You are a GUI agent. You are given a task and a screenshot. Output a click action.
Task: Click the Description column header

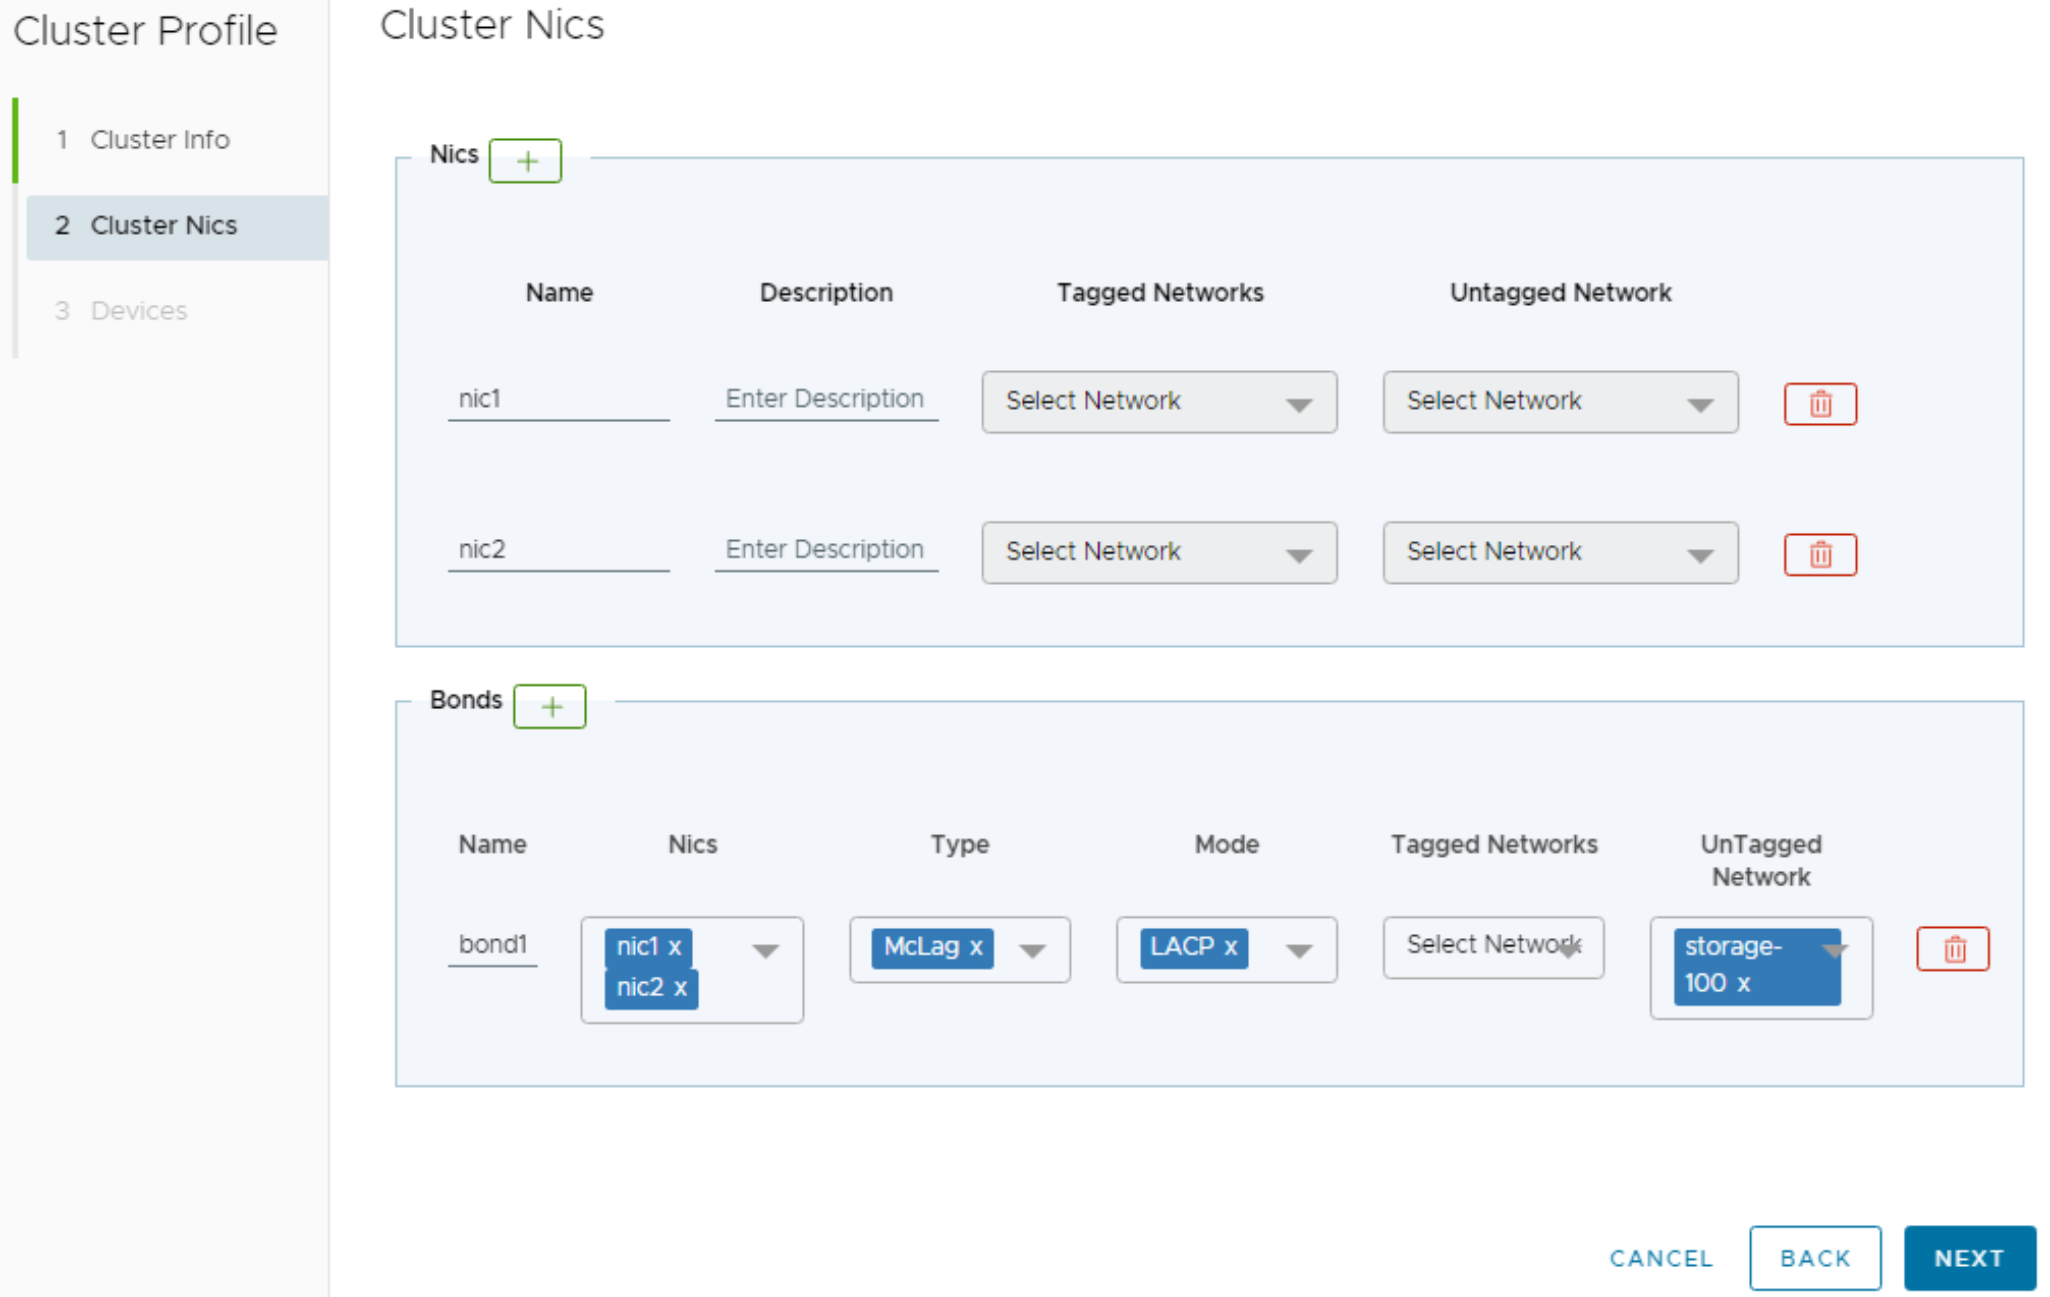(x=826, y=293)
